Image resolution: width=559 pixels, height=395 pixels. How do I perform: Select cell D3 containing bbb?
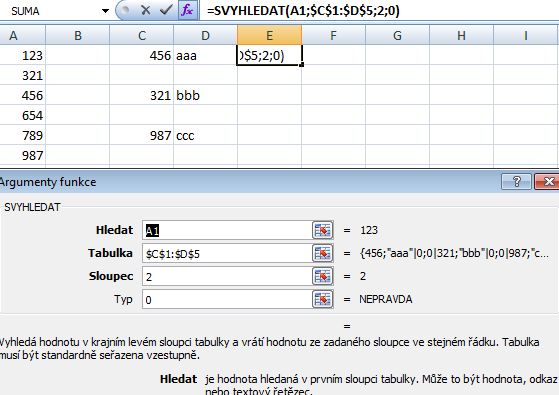pos(205,95)
